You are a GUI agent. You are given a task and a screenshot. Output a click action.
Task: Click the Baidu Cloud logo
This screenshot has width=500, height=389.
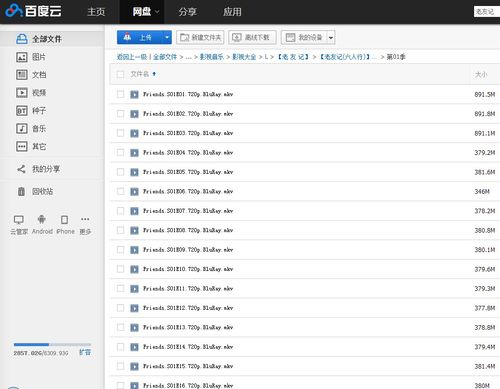tap(33, 11)
